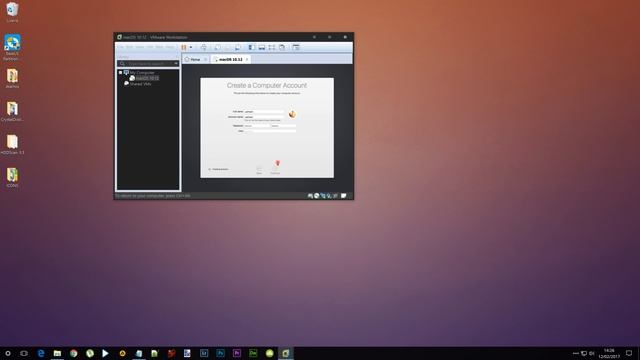Open Cortana search circle on taskbar
The width and height of the screenshot is (640, 360).
[8, 353]
